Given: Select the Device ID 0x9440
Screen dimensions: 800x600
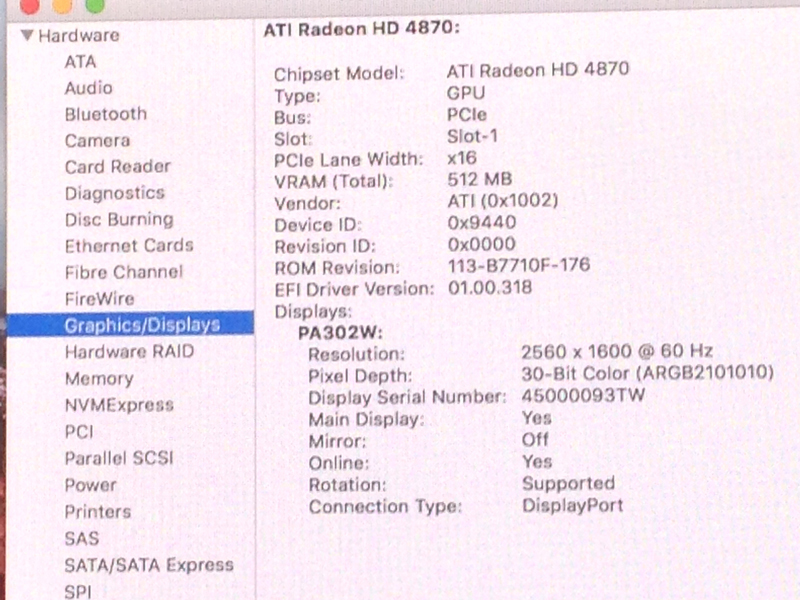Looking at the screenshot, I should coord(482,222).
